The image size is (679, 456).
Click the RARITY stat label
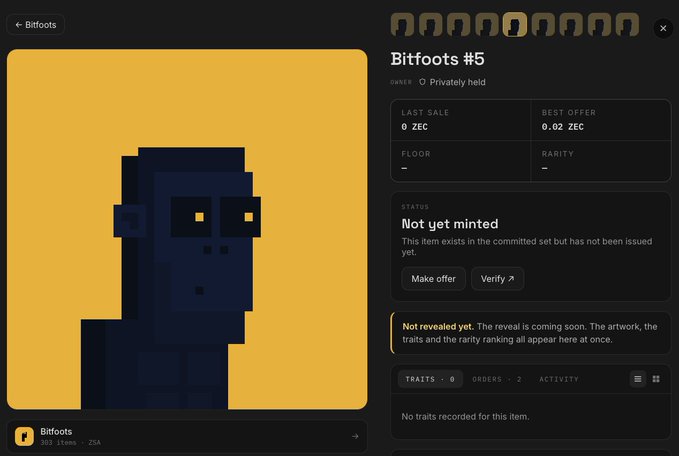coord(557,154)
